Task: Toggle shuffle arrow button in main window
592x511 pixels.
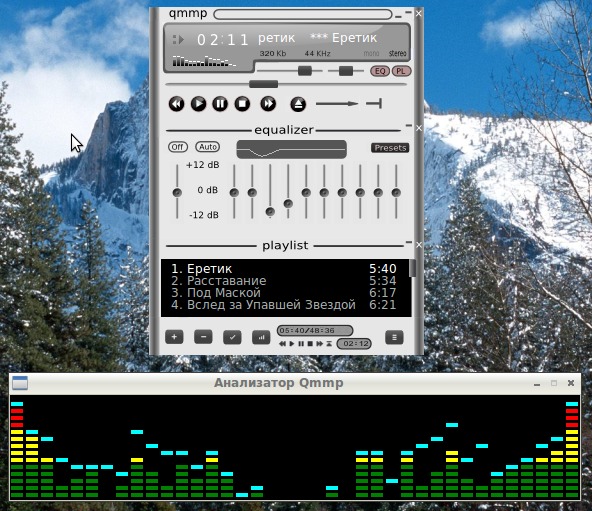Action: (x=337, y=103)
